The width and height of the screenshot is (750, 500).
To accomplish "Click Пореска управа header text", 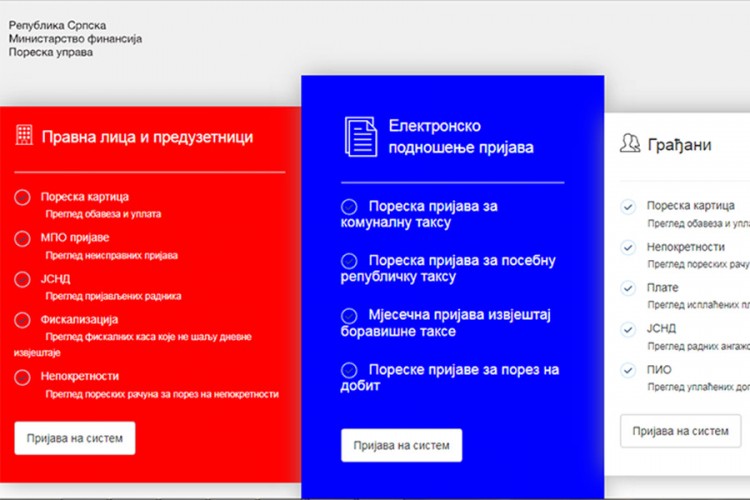I will (51, 52).
